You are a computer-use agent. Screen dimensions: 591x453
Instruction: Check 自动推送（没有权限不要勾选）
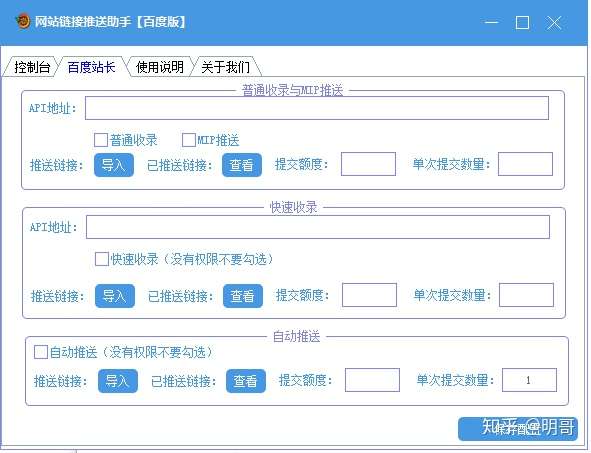41,352
